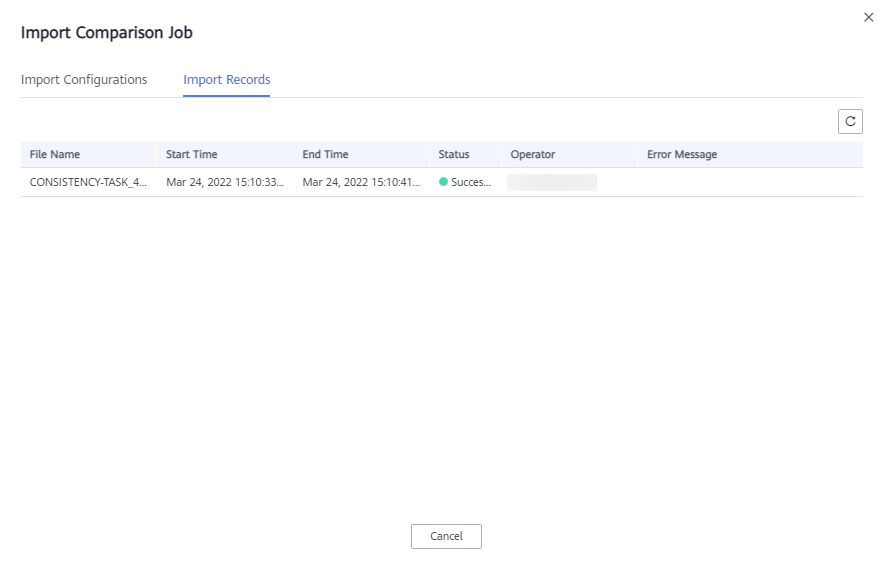Click the green success status dot
This screenshot has width=885, height=567.
click(x=443, y=182)
